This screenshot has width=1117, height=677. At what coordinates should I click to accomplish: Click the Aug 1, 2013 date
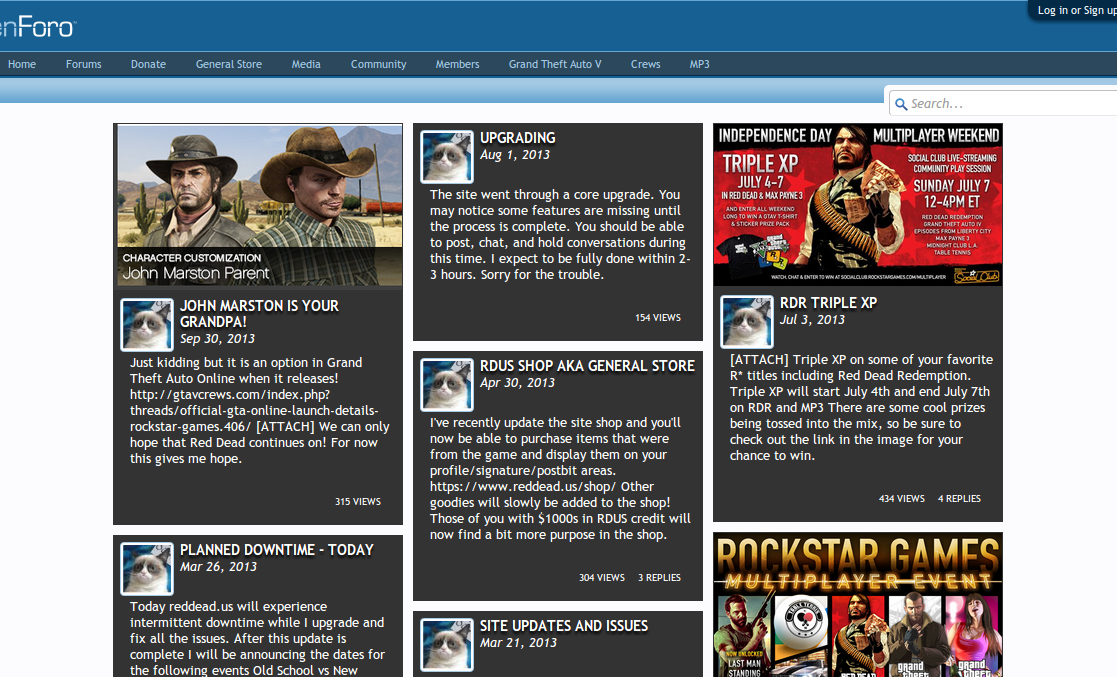pos(514,155)
